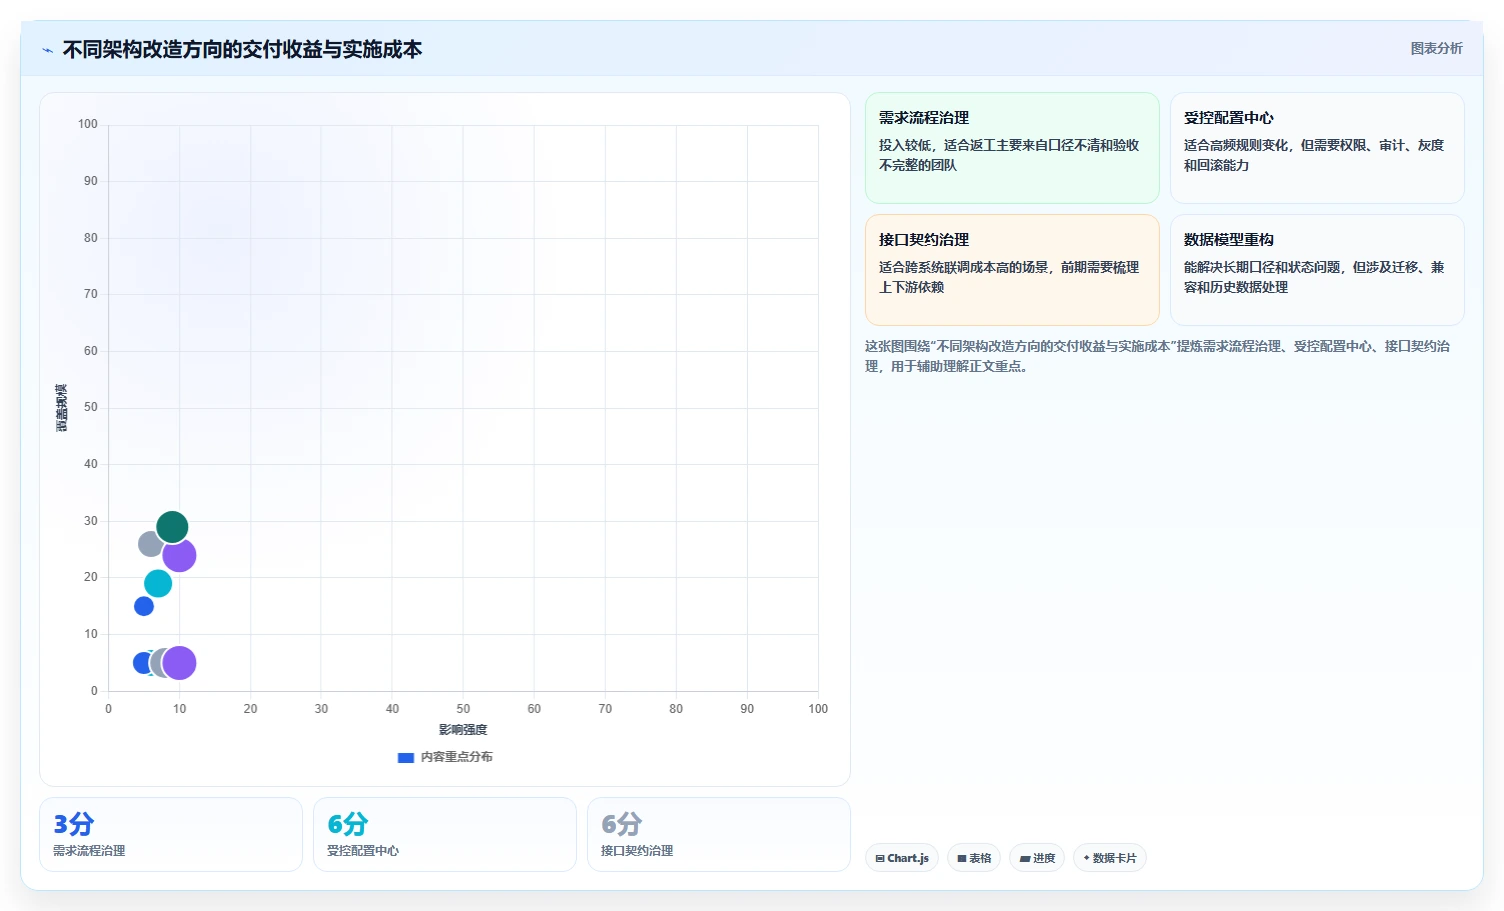Click the small blue bubble near value 15
This screenshot has height=911, width=1504.
coord(144,606)
